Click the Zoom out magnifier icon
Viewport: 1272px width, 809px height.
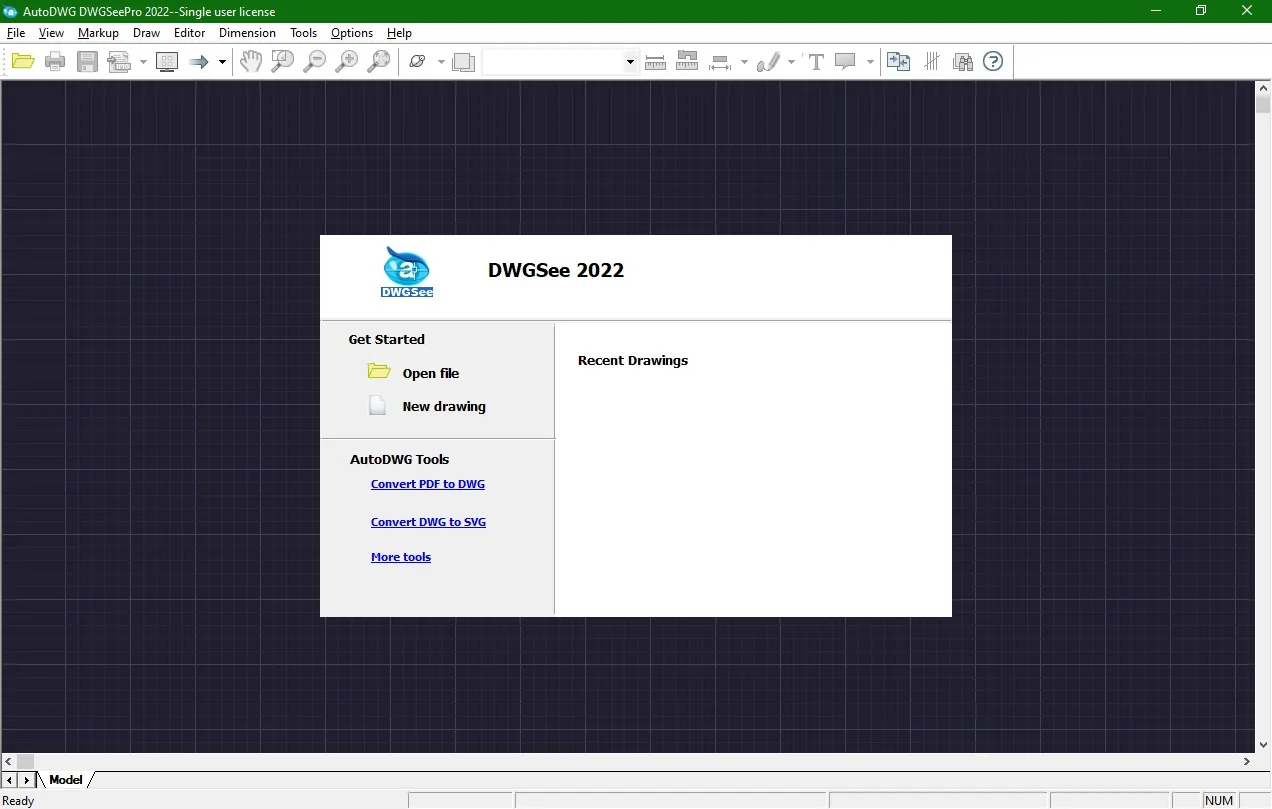coord(315,62)
